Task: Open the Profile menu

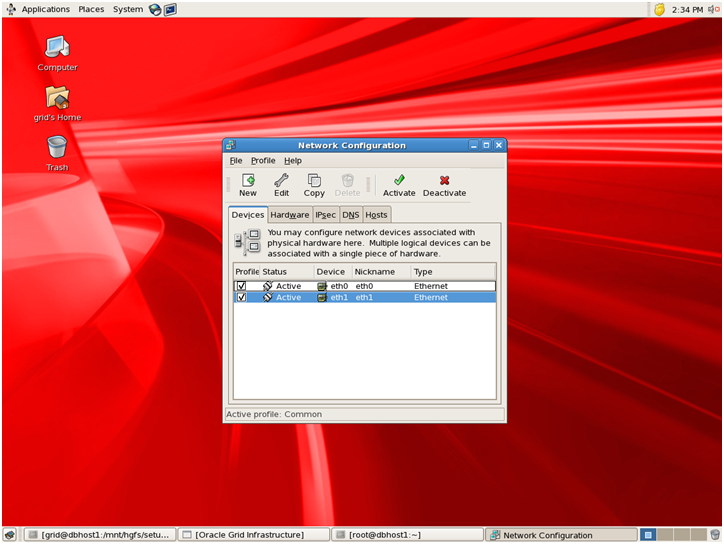Action: point(263,161)
